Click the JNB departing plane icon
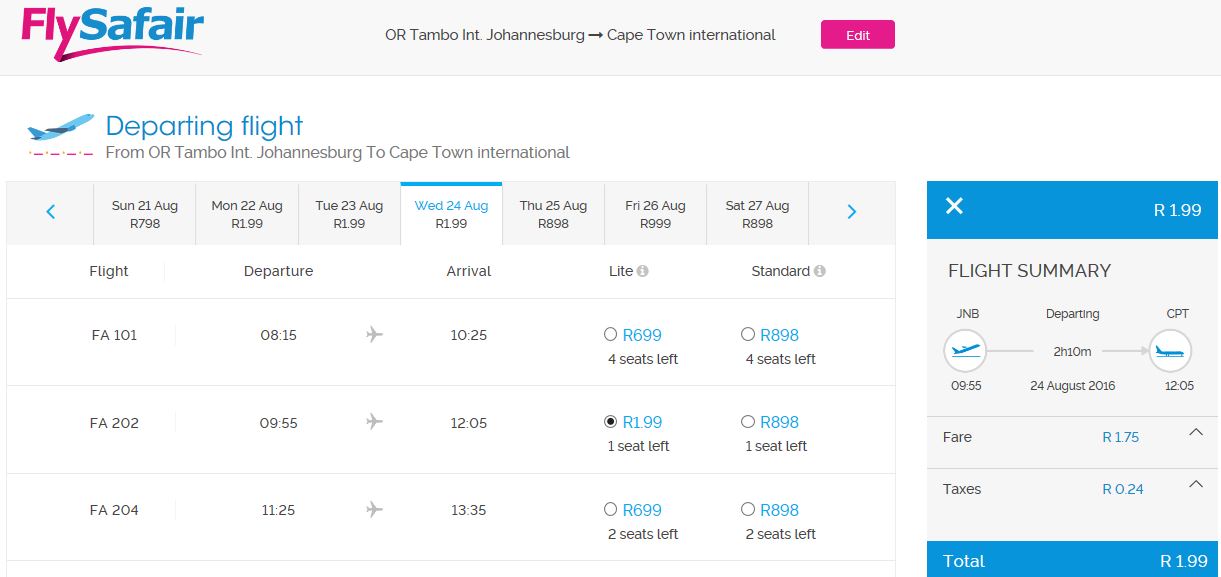This screenshot has height=577, width=1221. coord(966,351)
